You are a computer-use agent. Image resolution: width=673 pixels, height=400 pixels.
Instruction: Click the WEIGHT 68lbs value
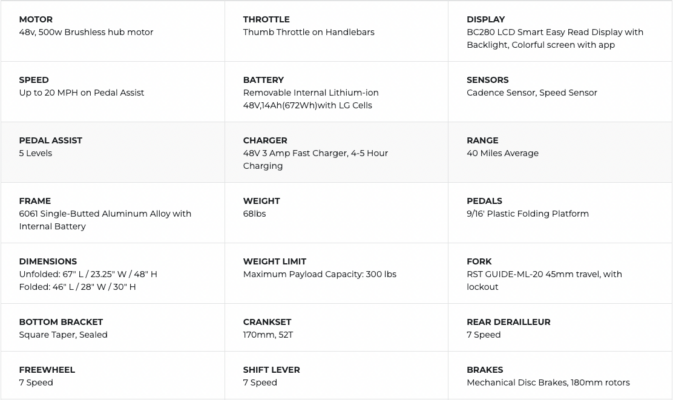254,214
